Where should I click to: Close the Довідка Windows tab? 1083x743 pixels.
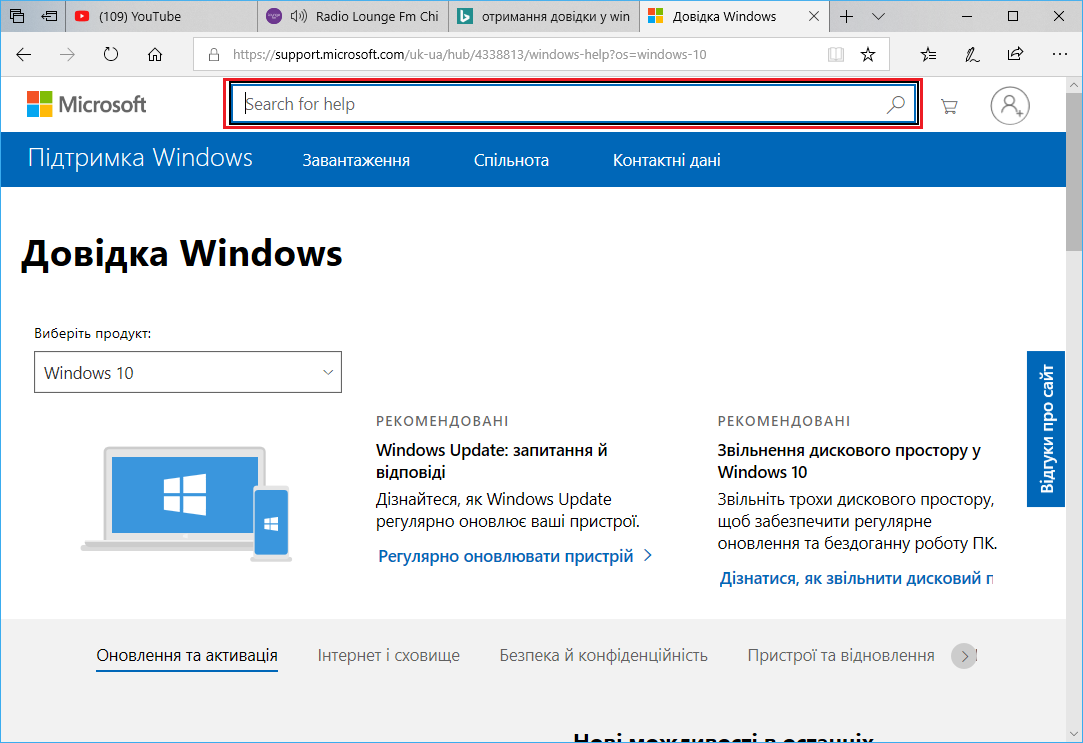coord(814,16)
